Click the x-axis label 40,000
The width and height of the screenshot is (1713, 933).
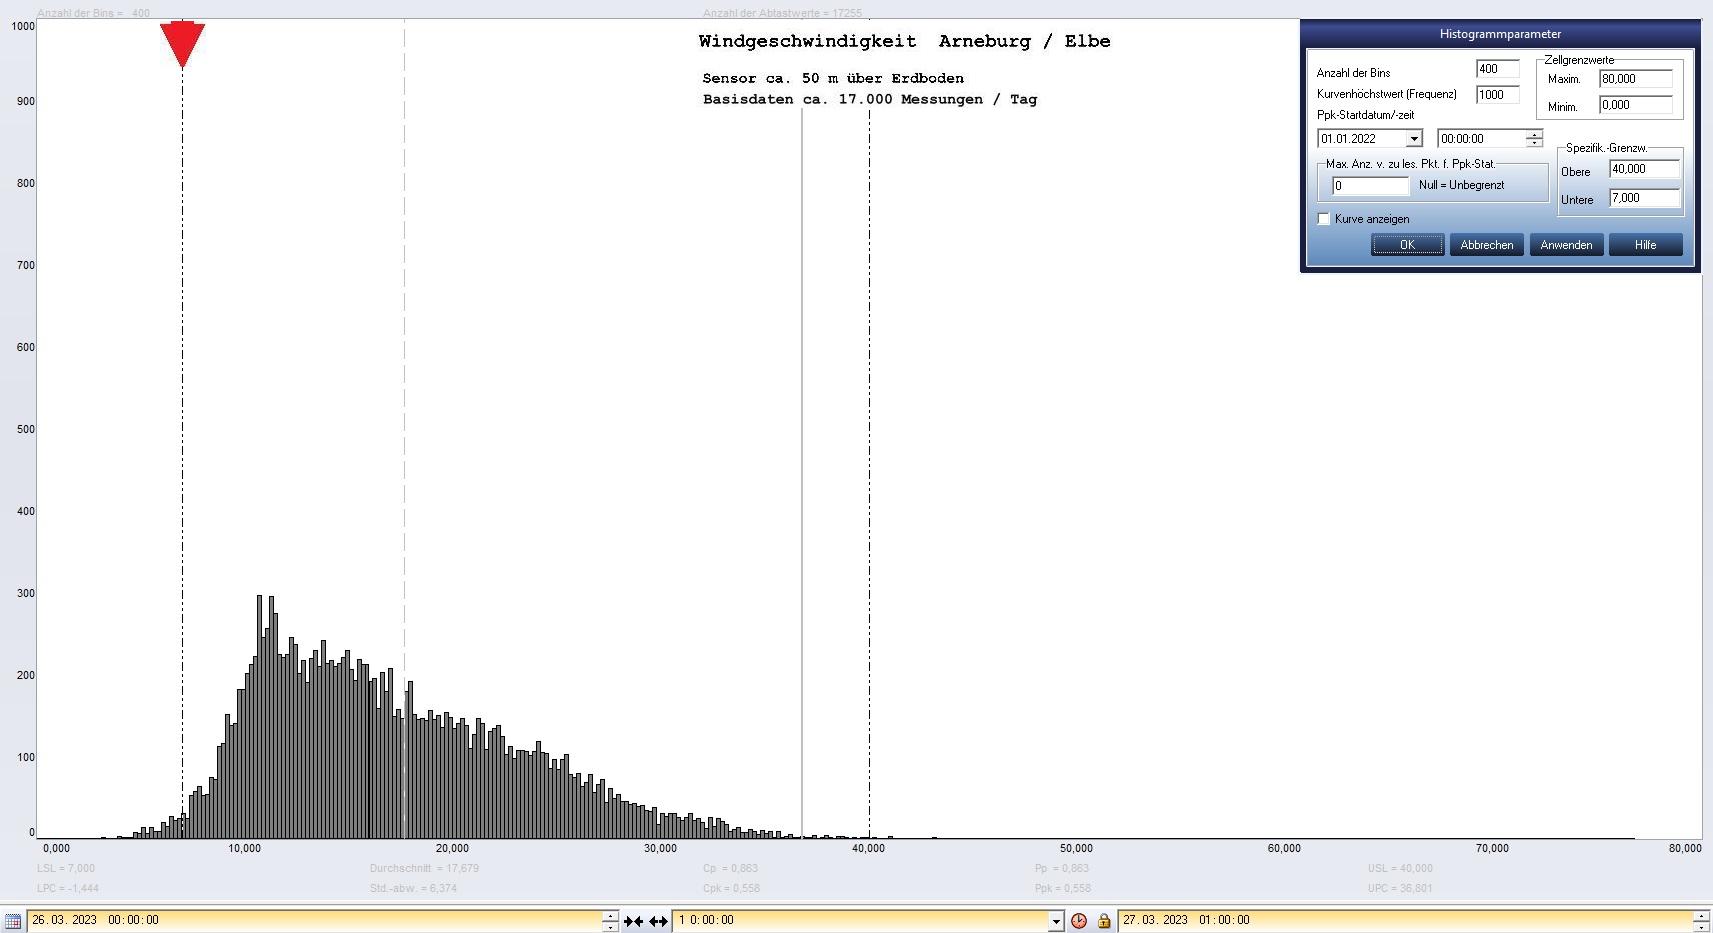[868, 848]
